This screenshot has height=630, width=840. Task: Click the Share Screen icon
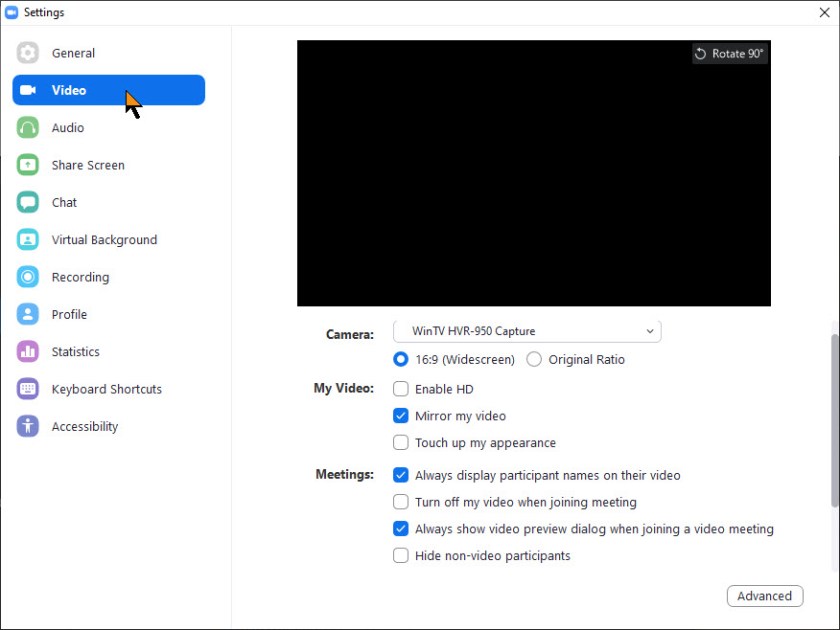[29, 165]
